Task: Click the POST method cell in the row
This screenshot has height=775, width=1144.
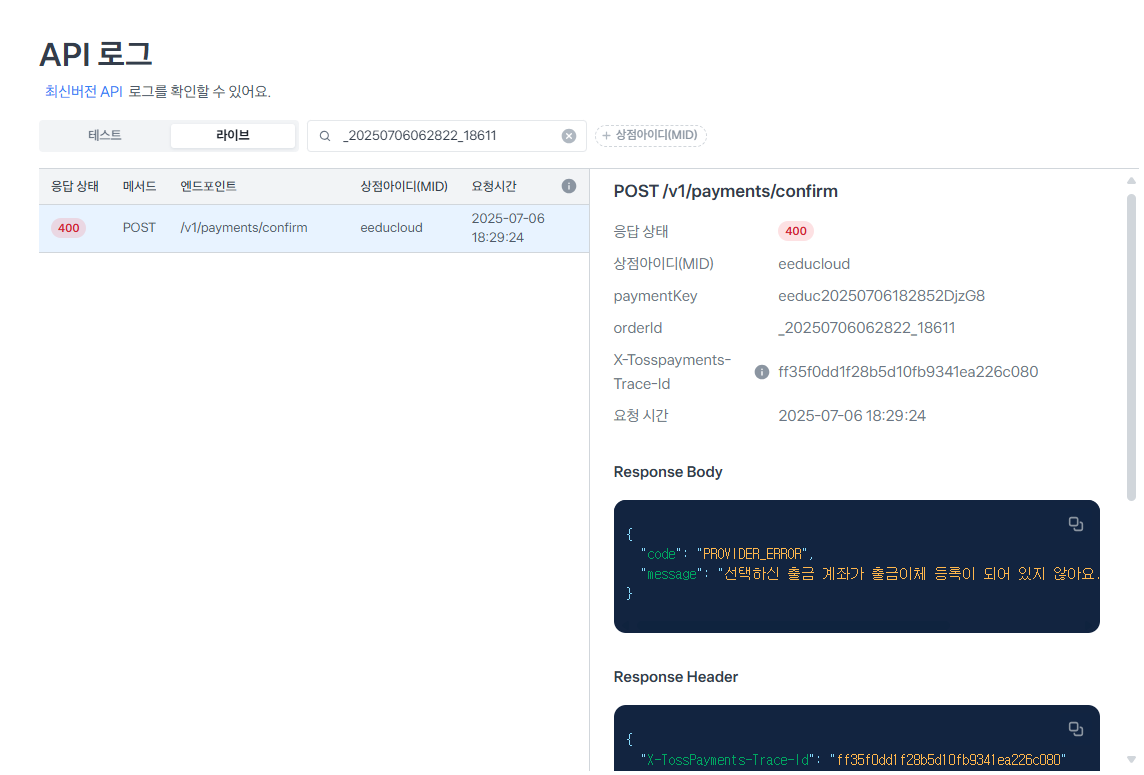Action: (x=139, y=228)
